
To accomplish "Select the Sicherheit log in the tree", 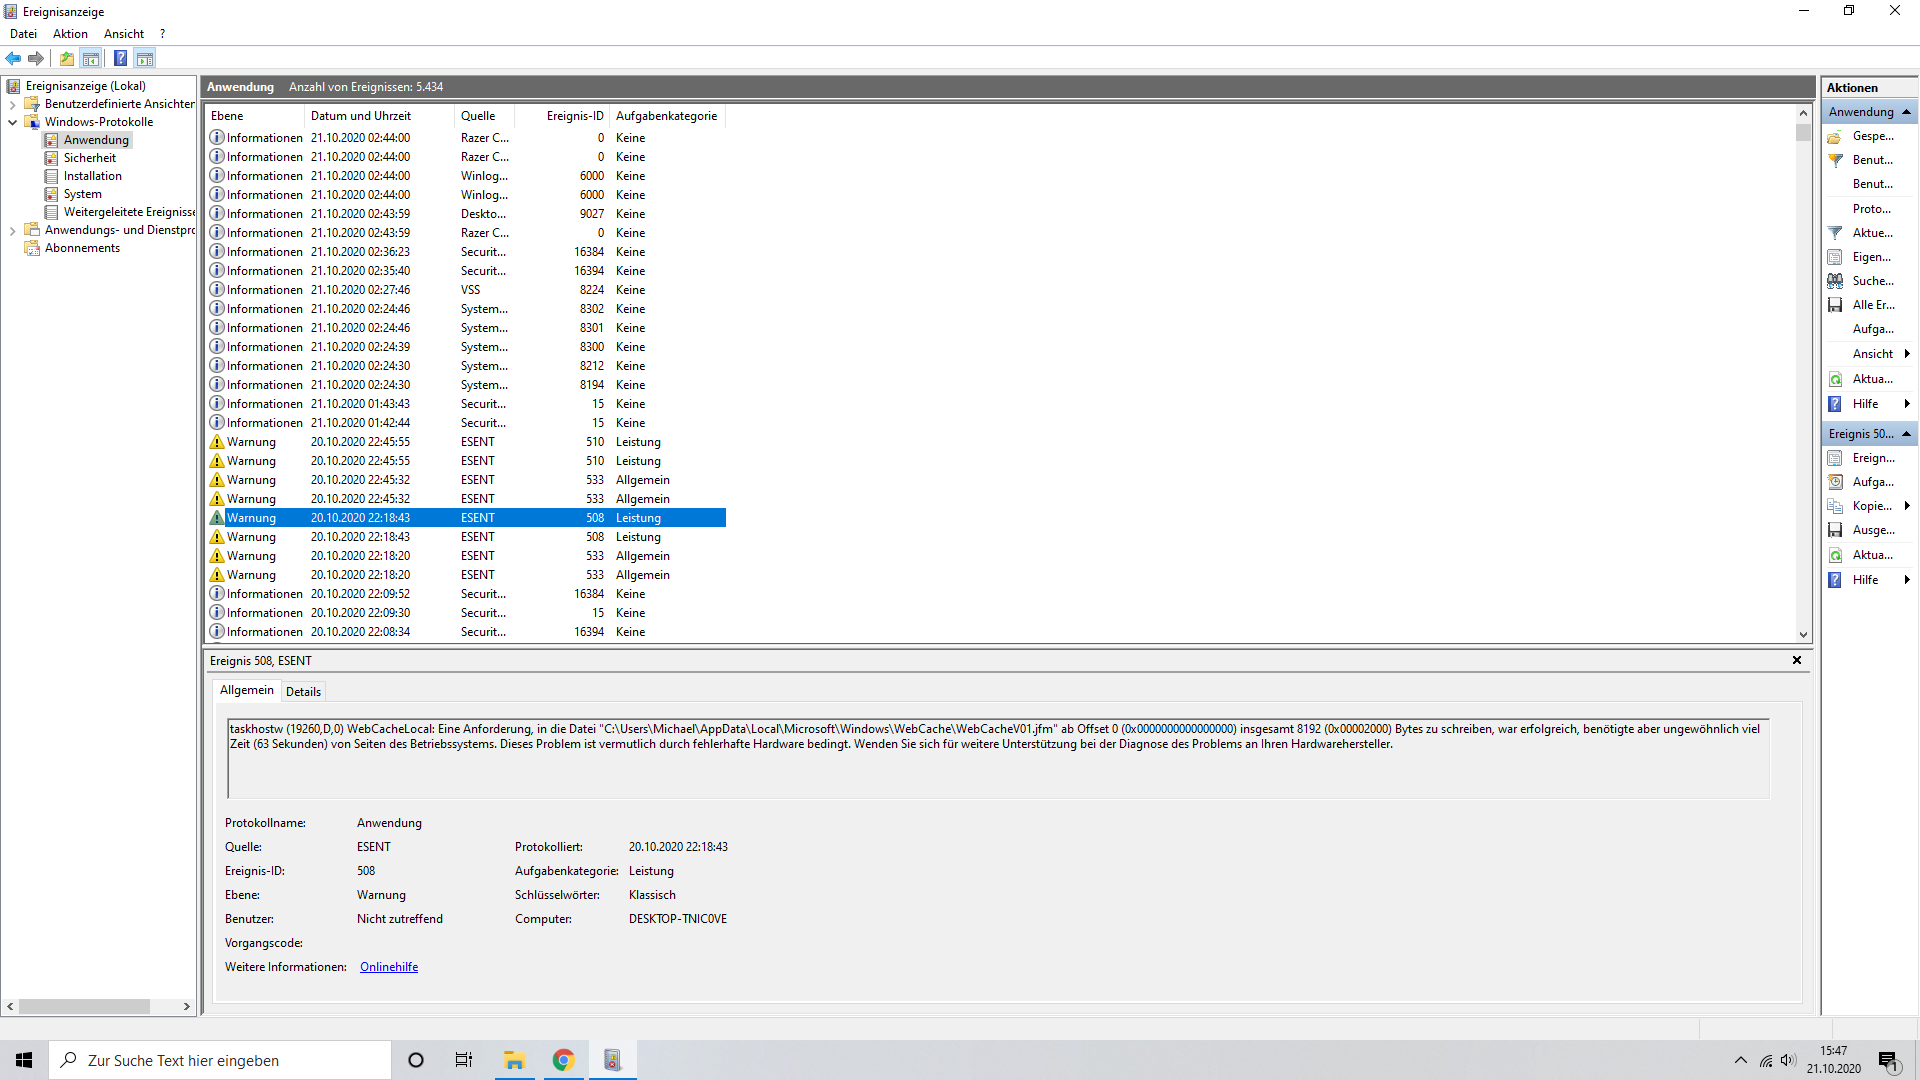I will 90,158.
